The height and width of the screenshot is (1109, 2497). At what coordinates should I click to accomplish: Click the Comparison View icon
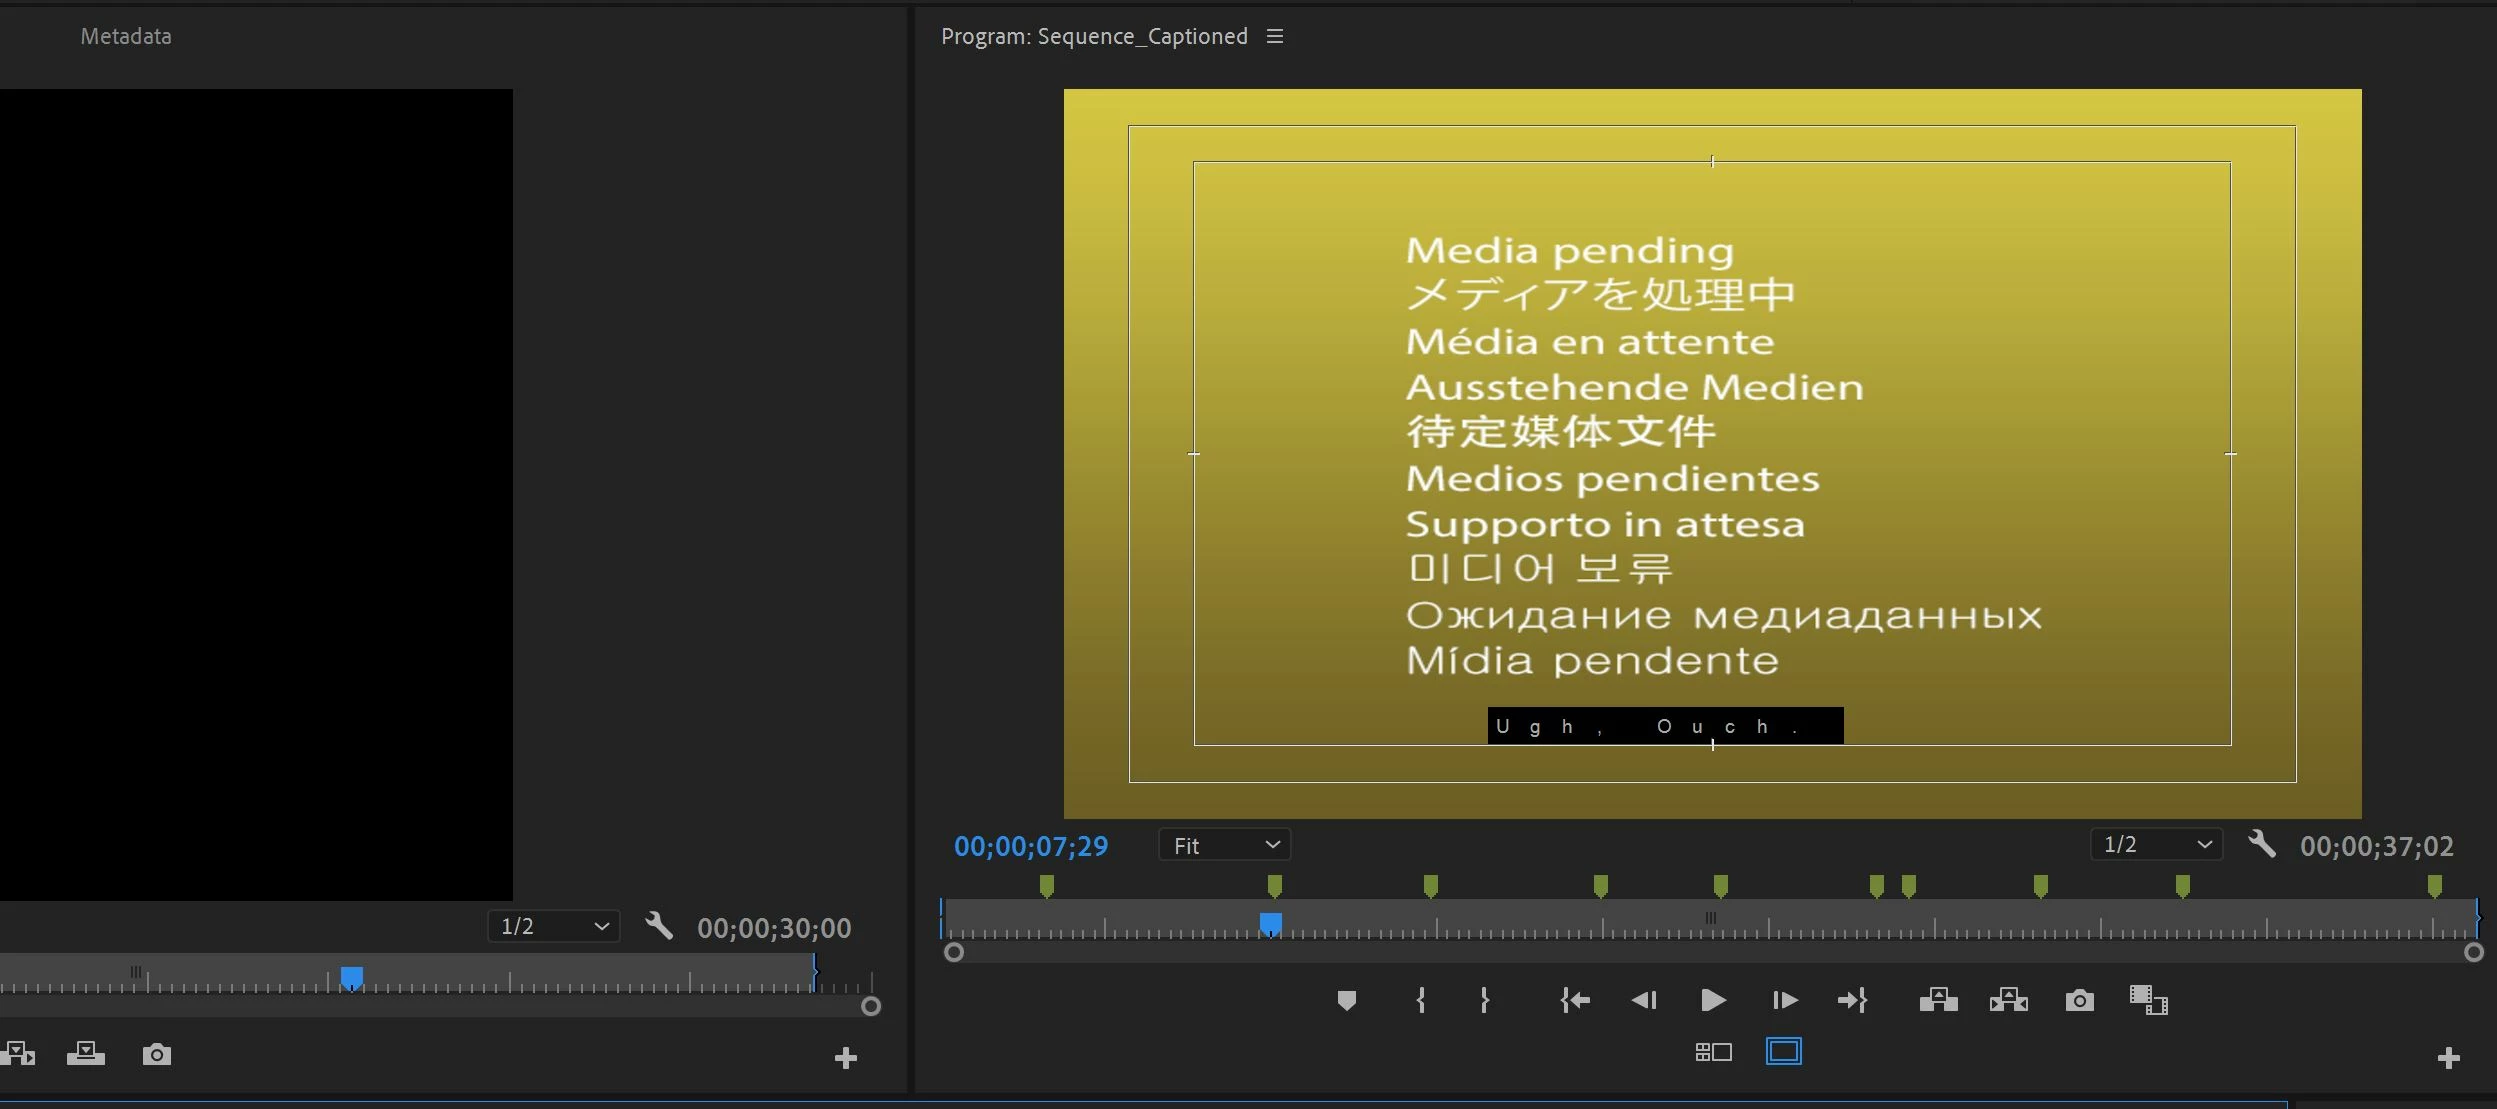[2148, 1000]
